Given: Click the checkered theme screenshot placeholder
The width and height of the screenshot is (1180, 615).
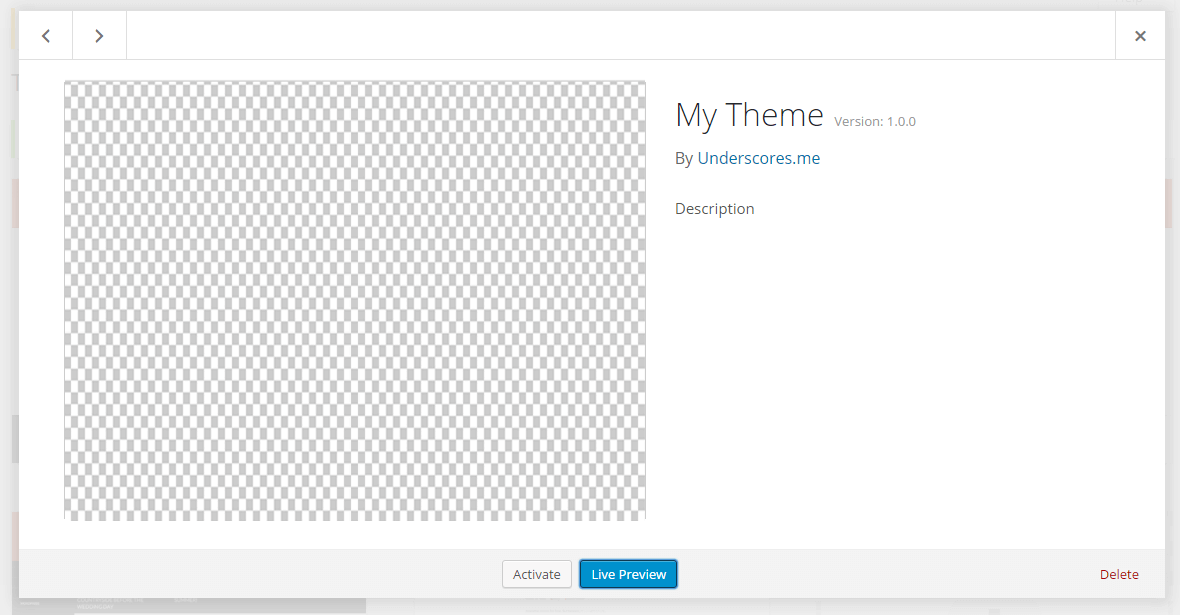Looking at the screenshot, I should pos(354,300).
